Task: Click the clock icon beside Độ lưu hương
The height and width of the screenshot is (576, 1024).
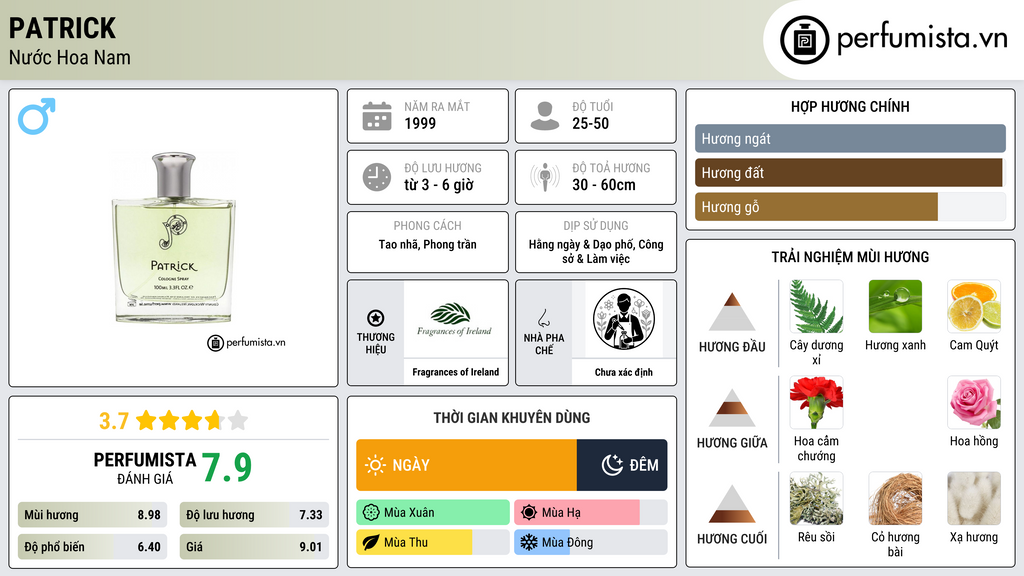Action: tap(377, 177)
